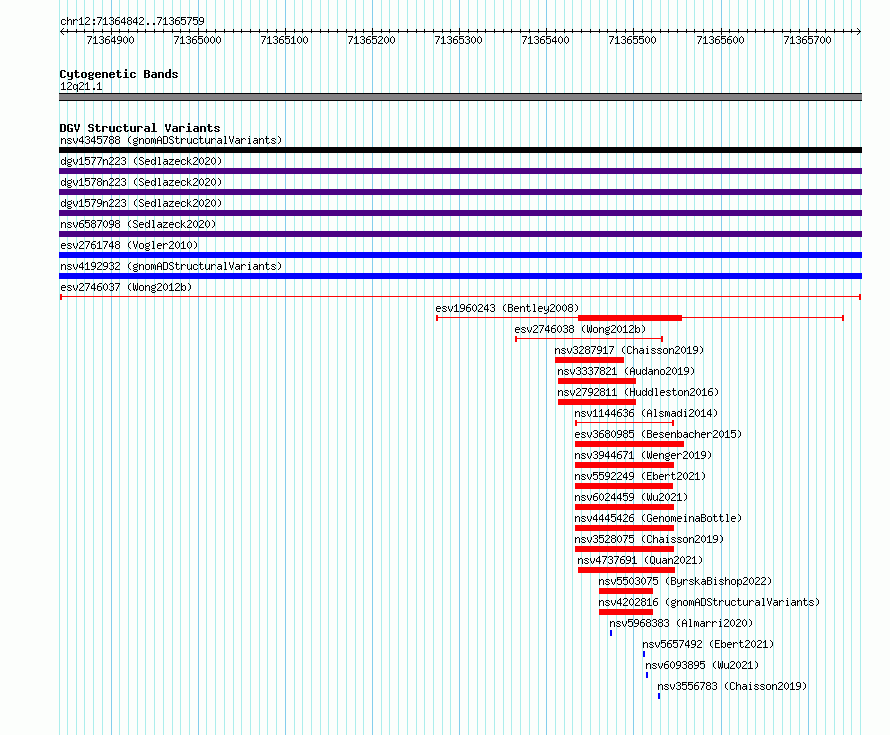The height and width of the screenshot is (735, 890).
Task: Click the chr12:71364842..71365759 region label
Action: coord(132,21)
